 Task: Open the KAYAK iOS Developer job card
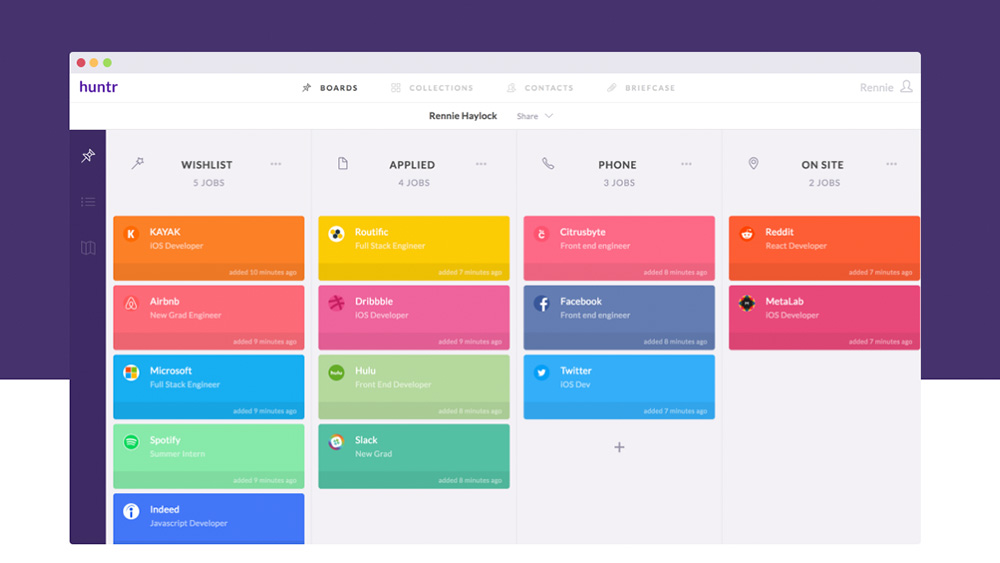pyautogui.click(x=208, y=248)
